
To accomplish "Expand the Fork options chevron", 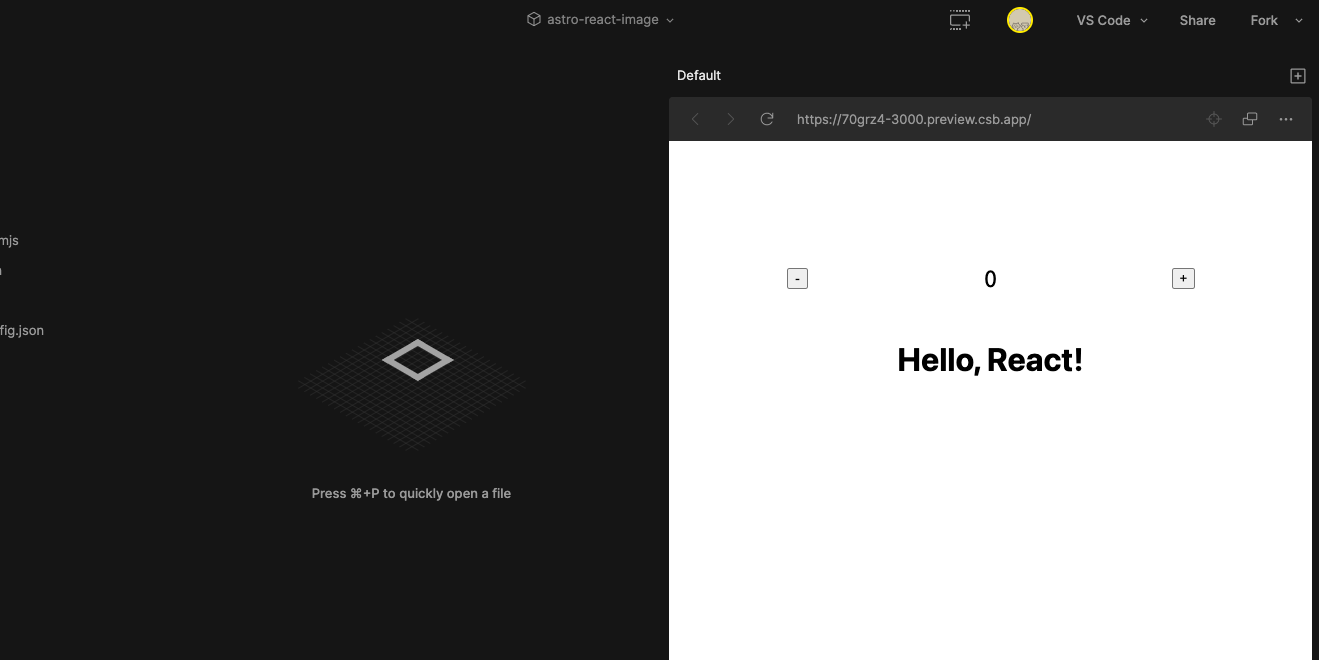I will [1299, 20].
